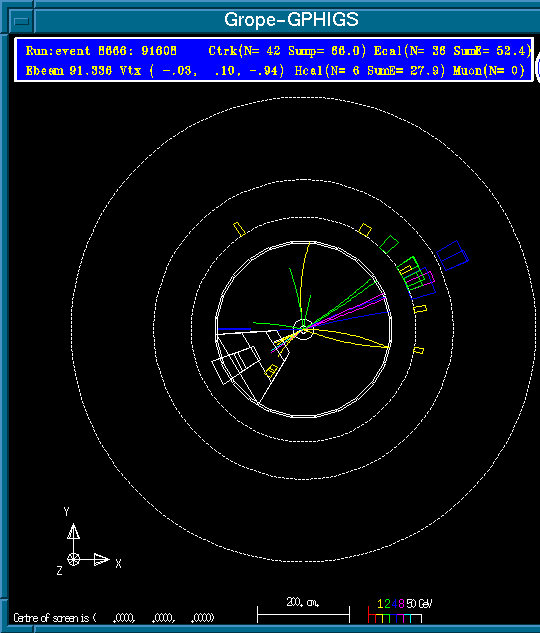Click the magenta 8 GeV legend color
The width and height of the screenshot is (540, 633).
[401, 604]
